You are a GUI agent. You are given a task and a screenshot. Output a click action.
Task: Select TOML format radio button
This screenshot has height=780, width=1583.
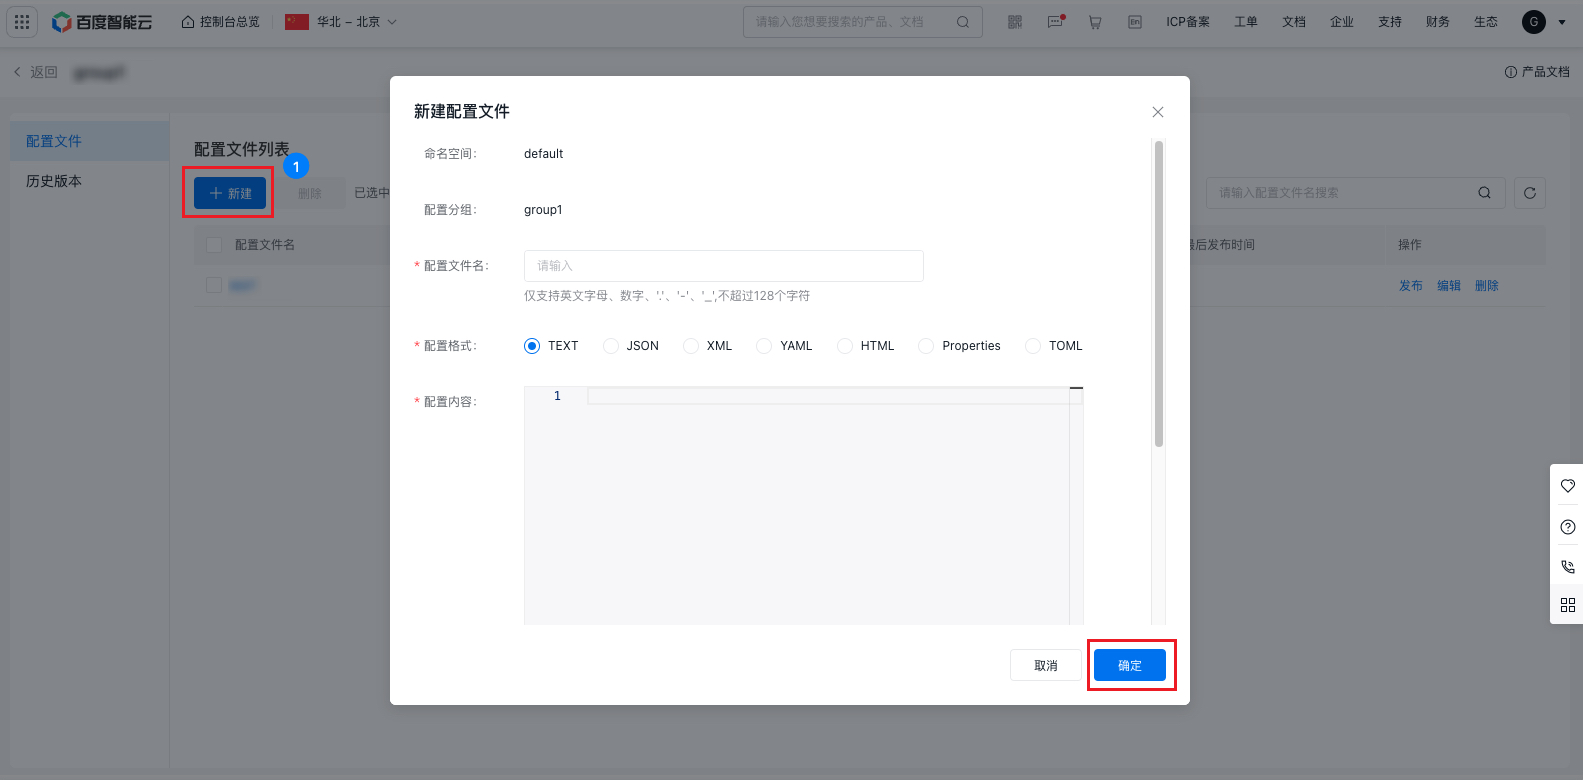(x=1033, y=346)
